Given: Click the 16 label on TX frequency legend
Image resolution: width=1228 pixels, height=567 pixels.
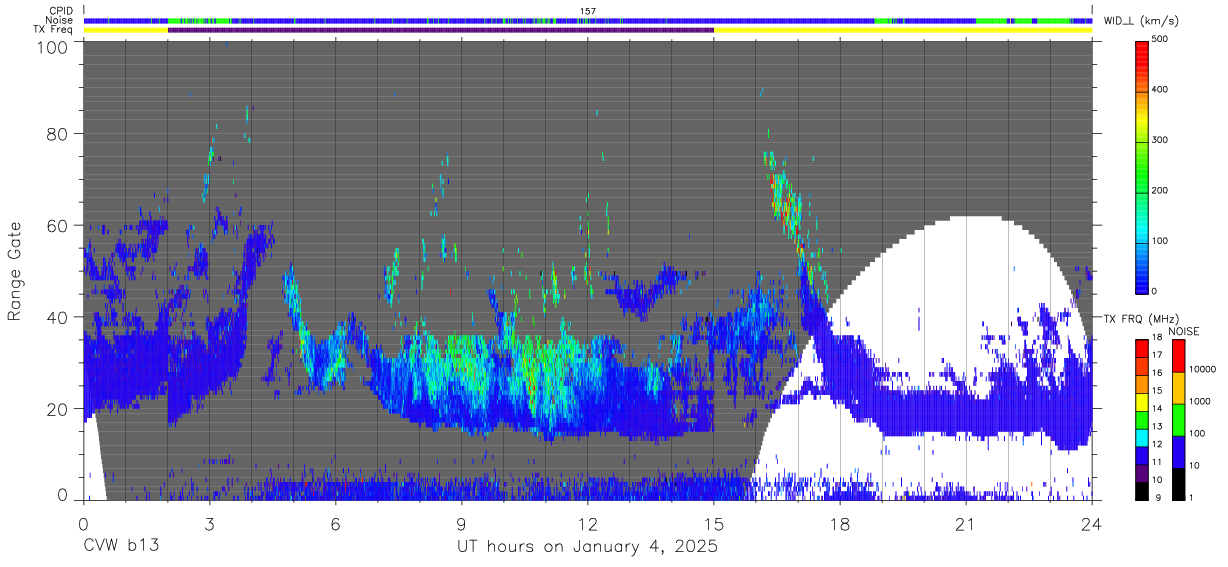Looking at the screenshot, I should point(1157,373).
